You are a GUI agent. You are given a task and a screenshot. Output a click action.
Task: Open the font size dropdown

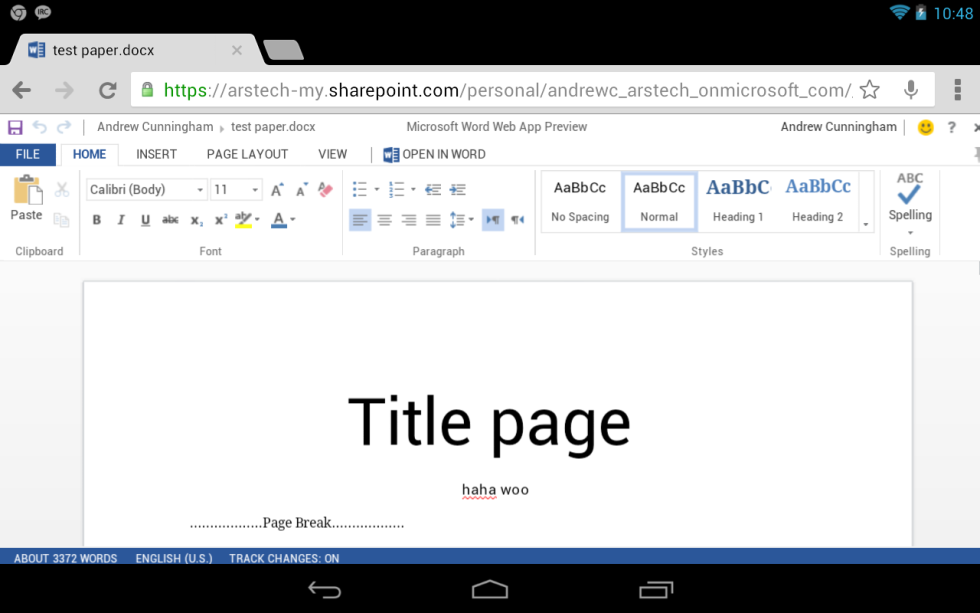tap(254, 189)
